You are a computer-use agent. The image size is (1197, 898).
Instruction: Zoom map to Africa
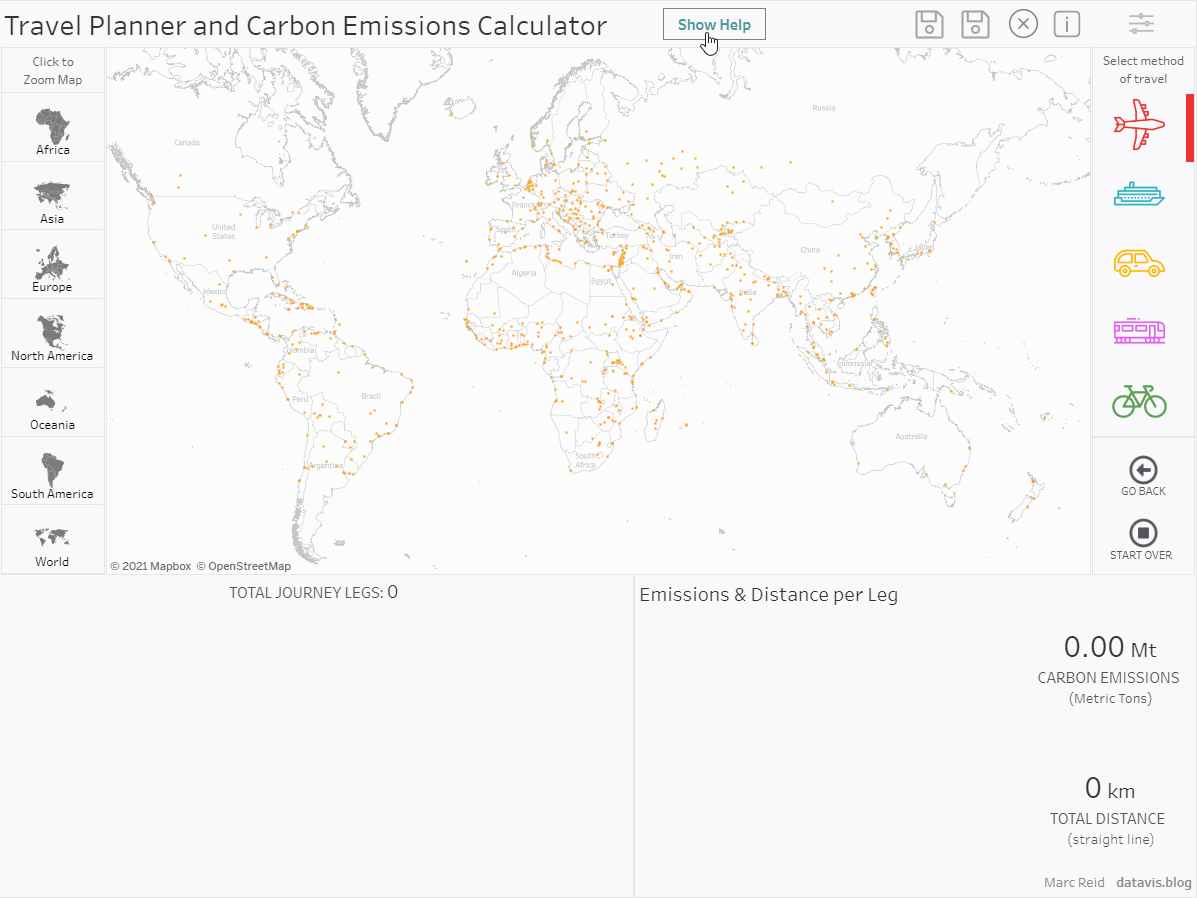point(53,128)
